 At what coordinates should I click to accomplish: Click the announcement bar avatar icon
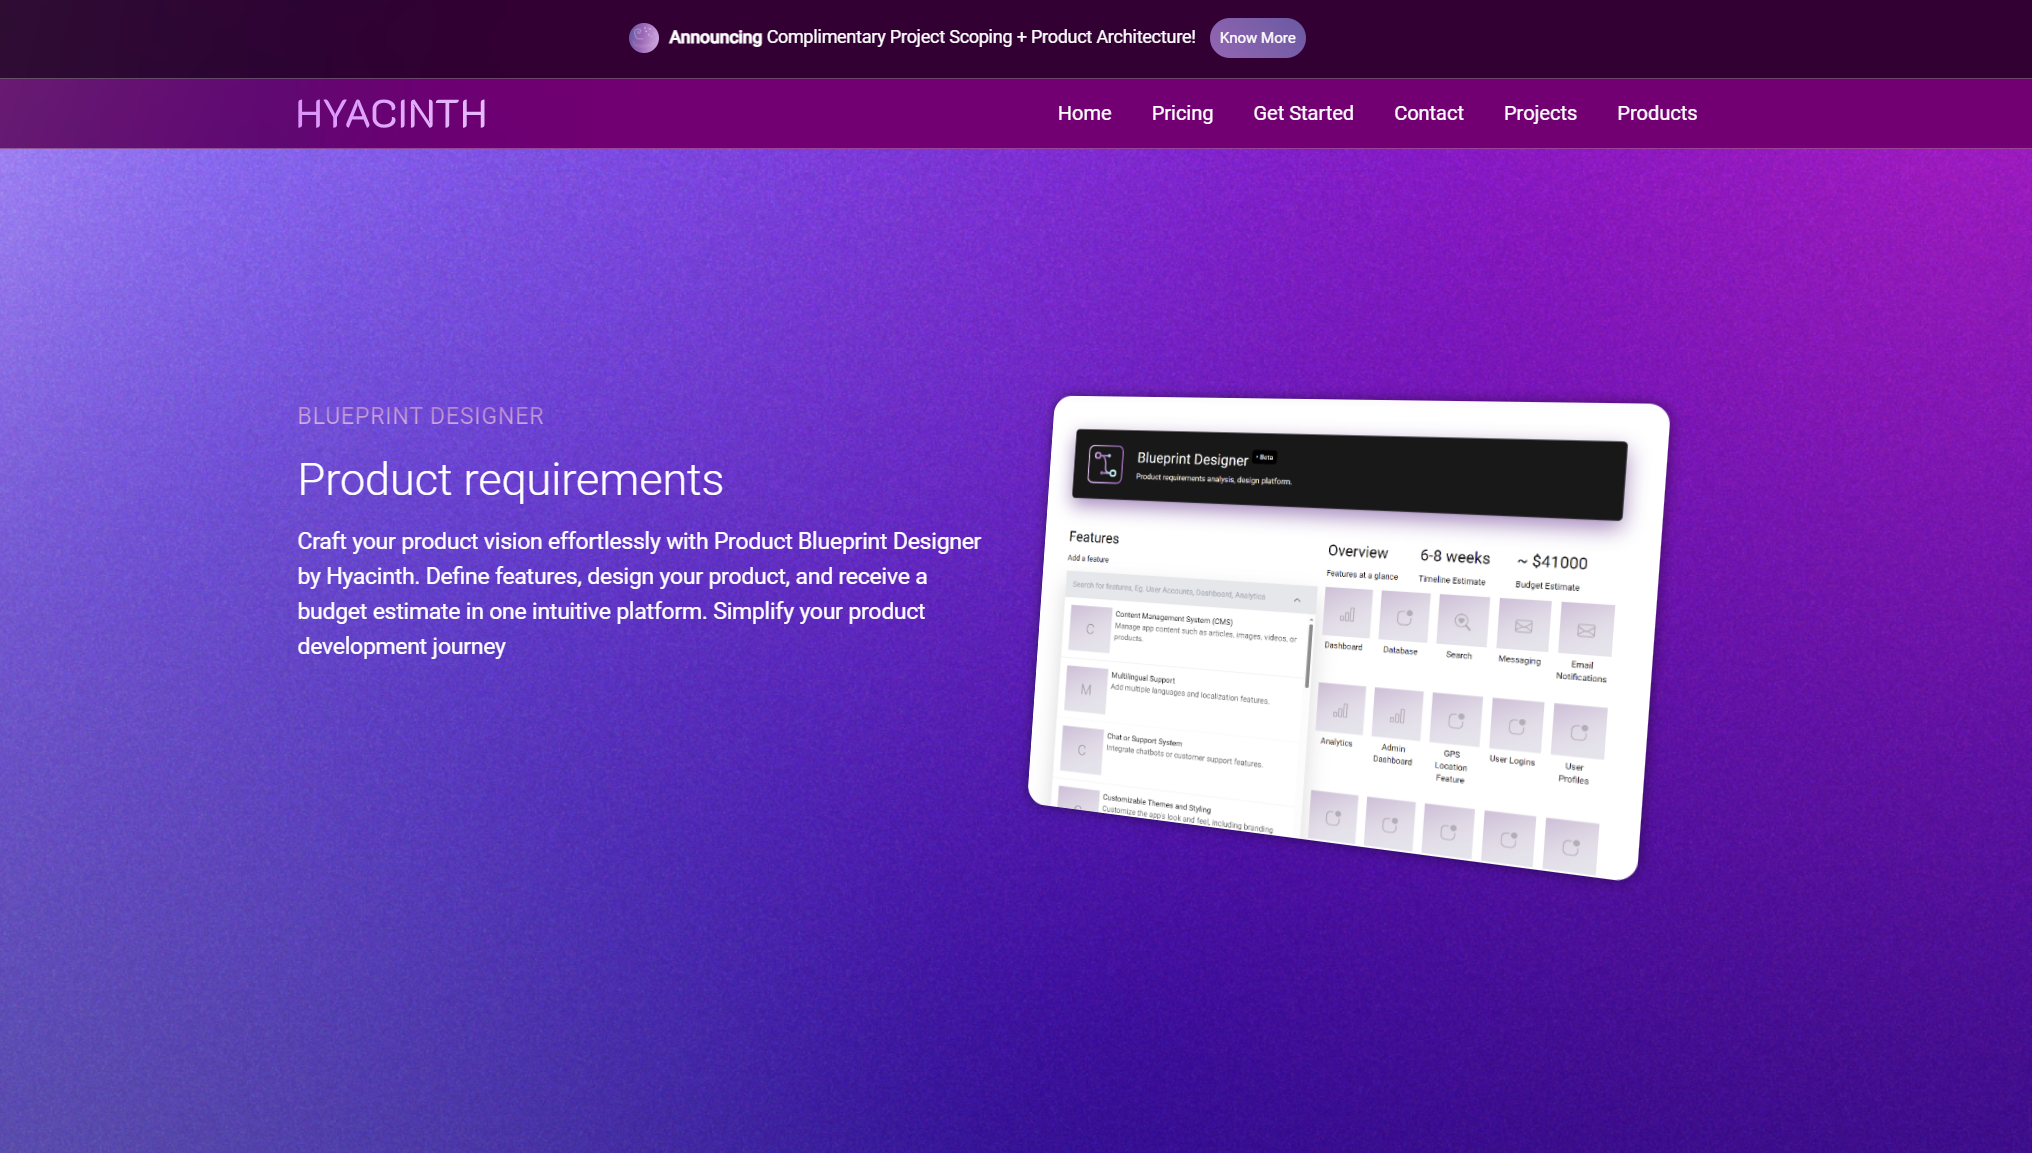pyautogui.click(x=644, y=38)
